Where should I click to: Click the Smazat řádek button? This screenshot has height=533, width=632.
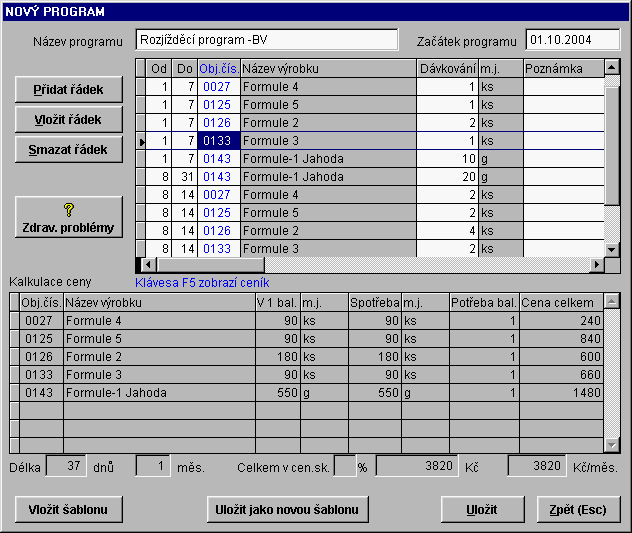pyautogui.click(x=69, y=150)
